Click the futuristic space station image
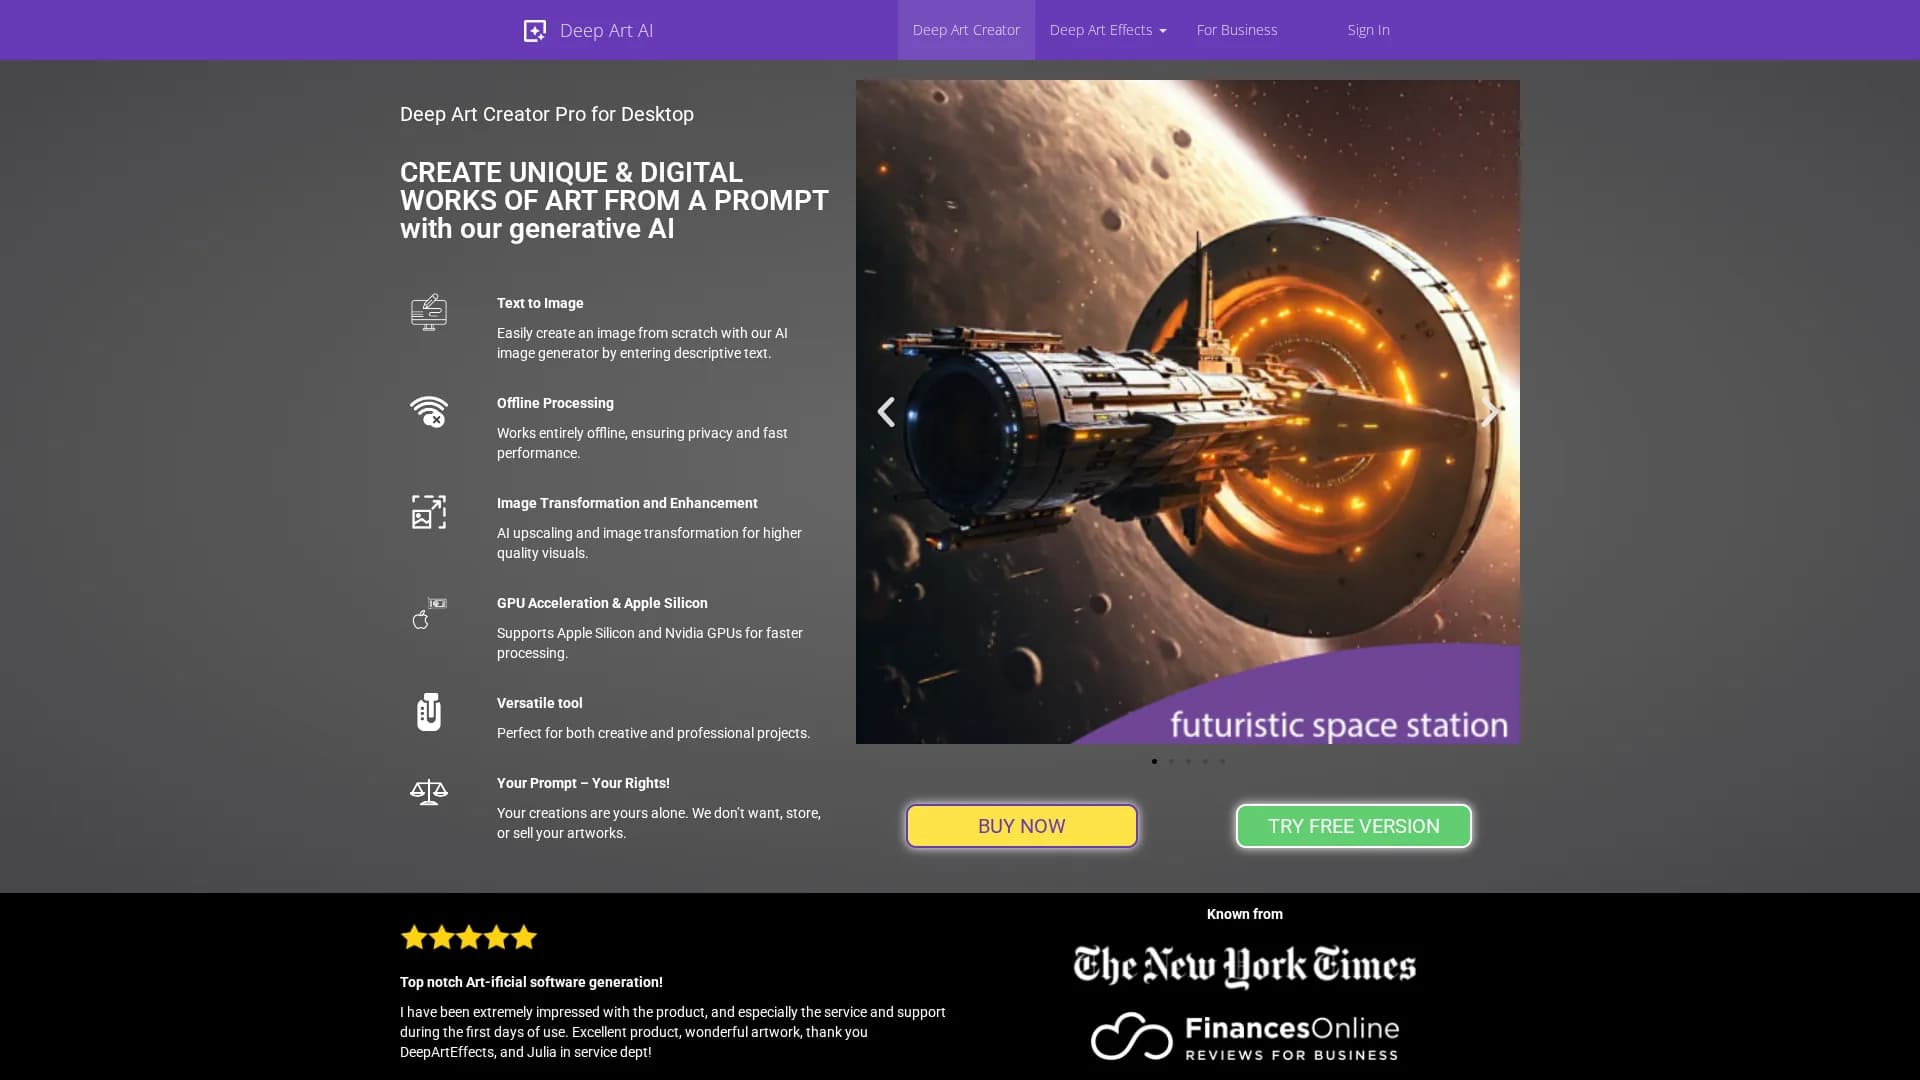 tap(1188, 412)
